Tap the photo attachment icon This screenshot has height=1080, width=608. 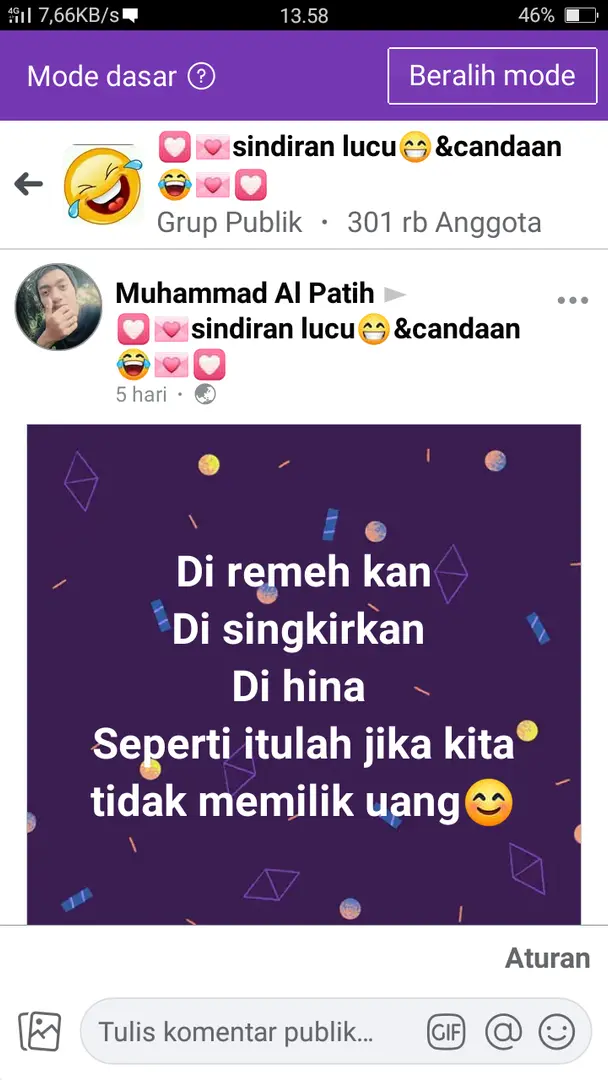tap(39, 1031)
